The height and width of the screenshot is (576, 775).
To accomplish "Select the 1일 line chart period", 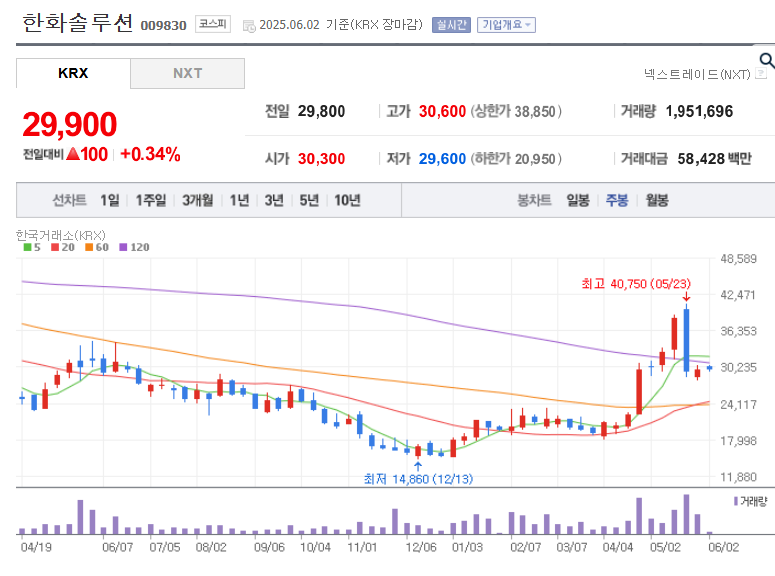I will (110, 200).
